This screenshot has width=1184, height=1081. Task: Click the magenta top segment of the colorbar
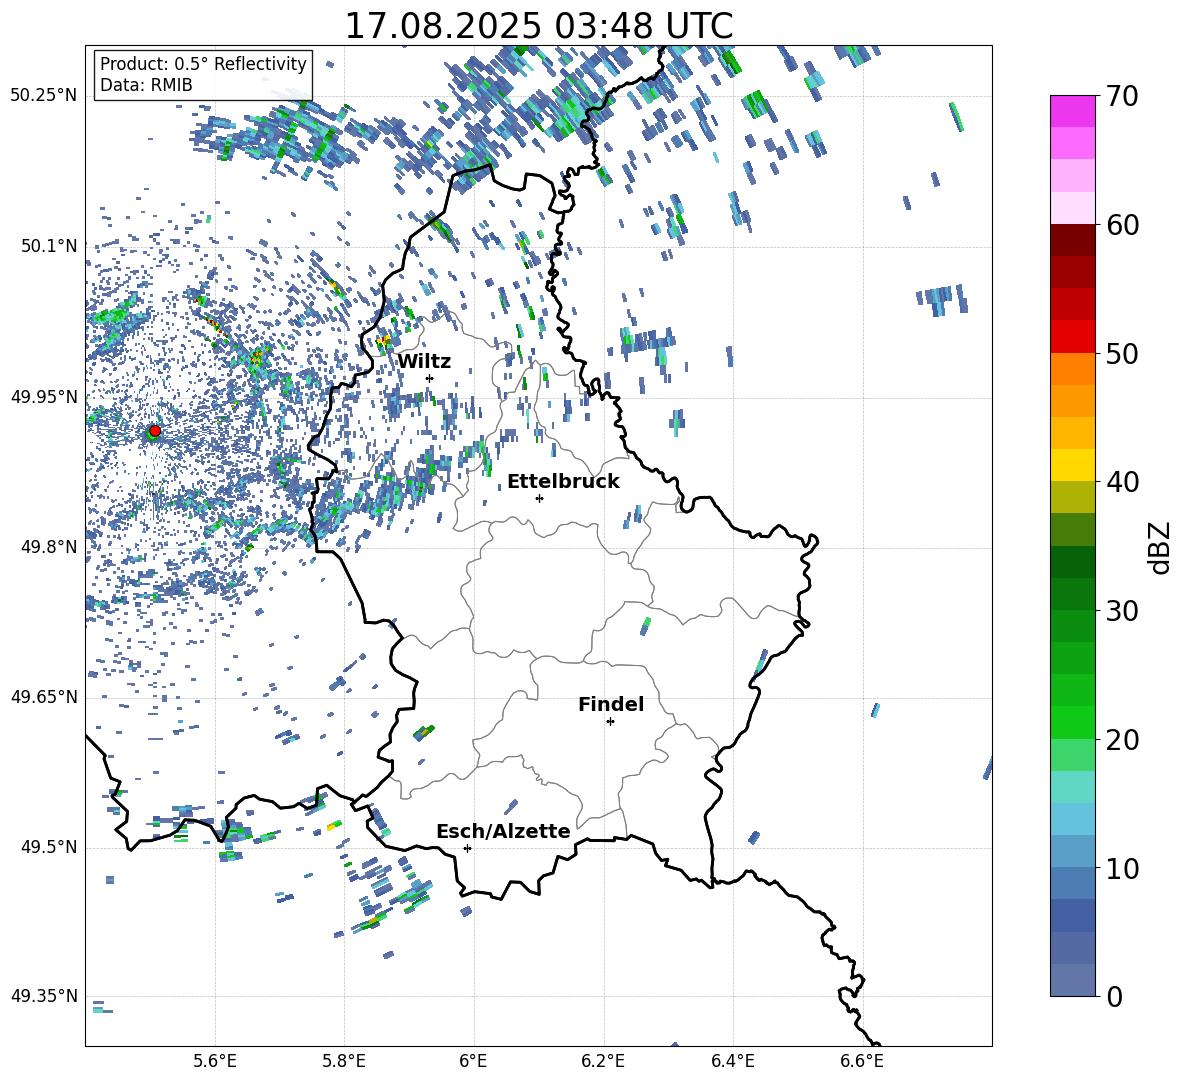pyautogui.click(x=1072, y=111)
